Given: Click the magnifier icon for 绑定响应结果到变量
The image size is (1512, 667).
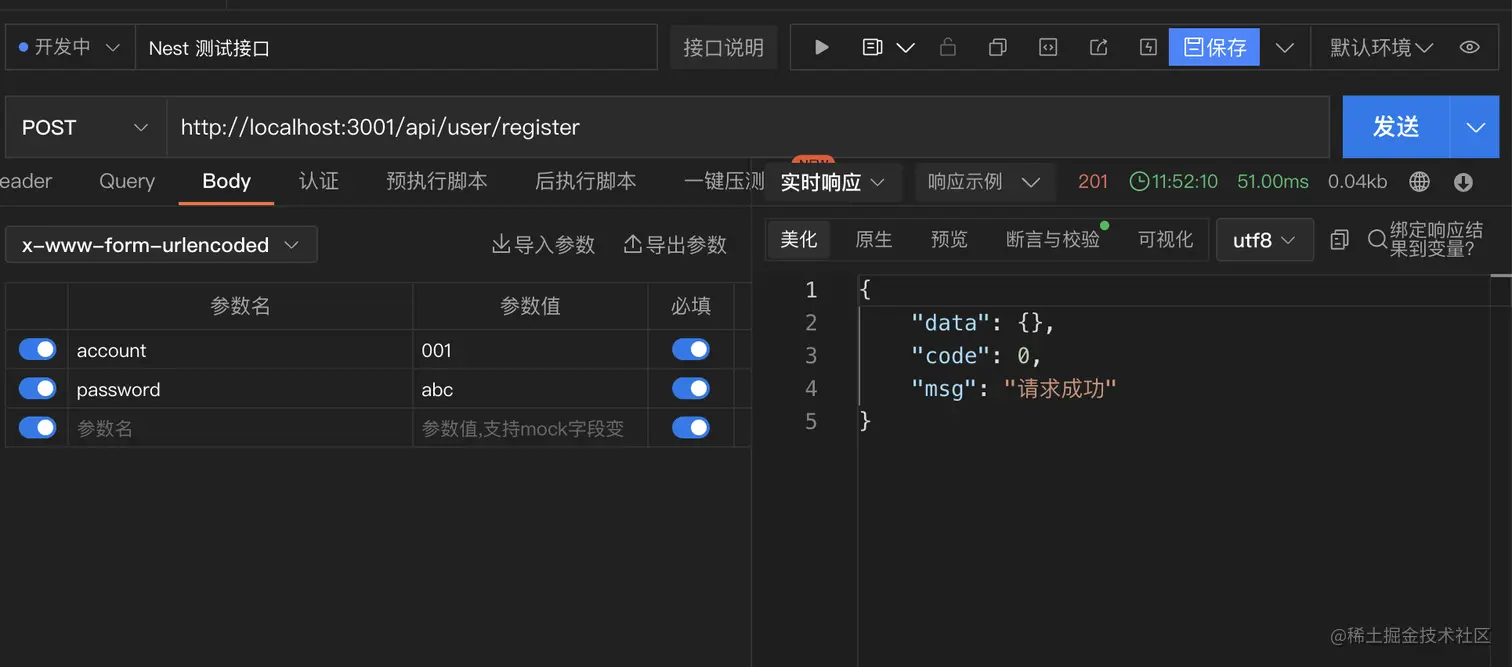Looking at the screenshot, I should 1377,240.
